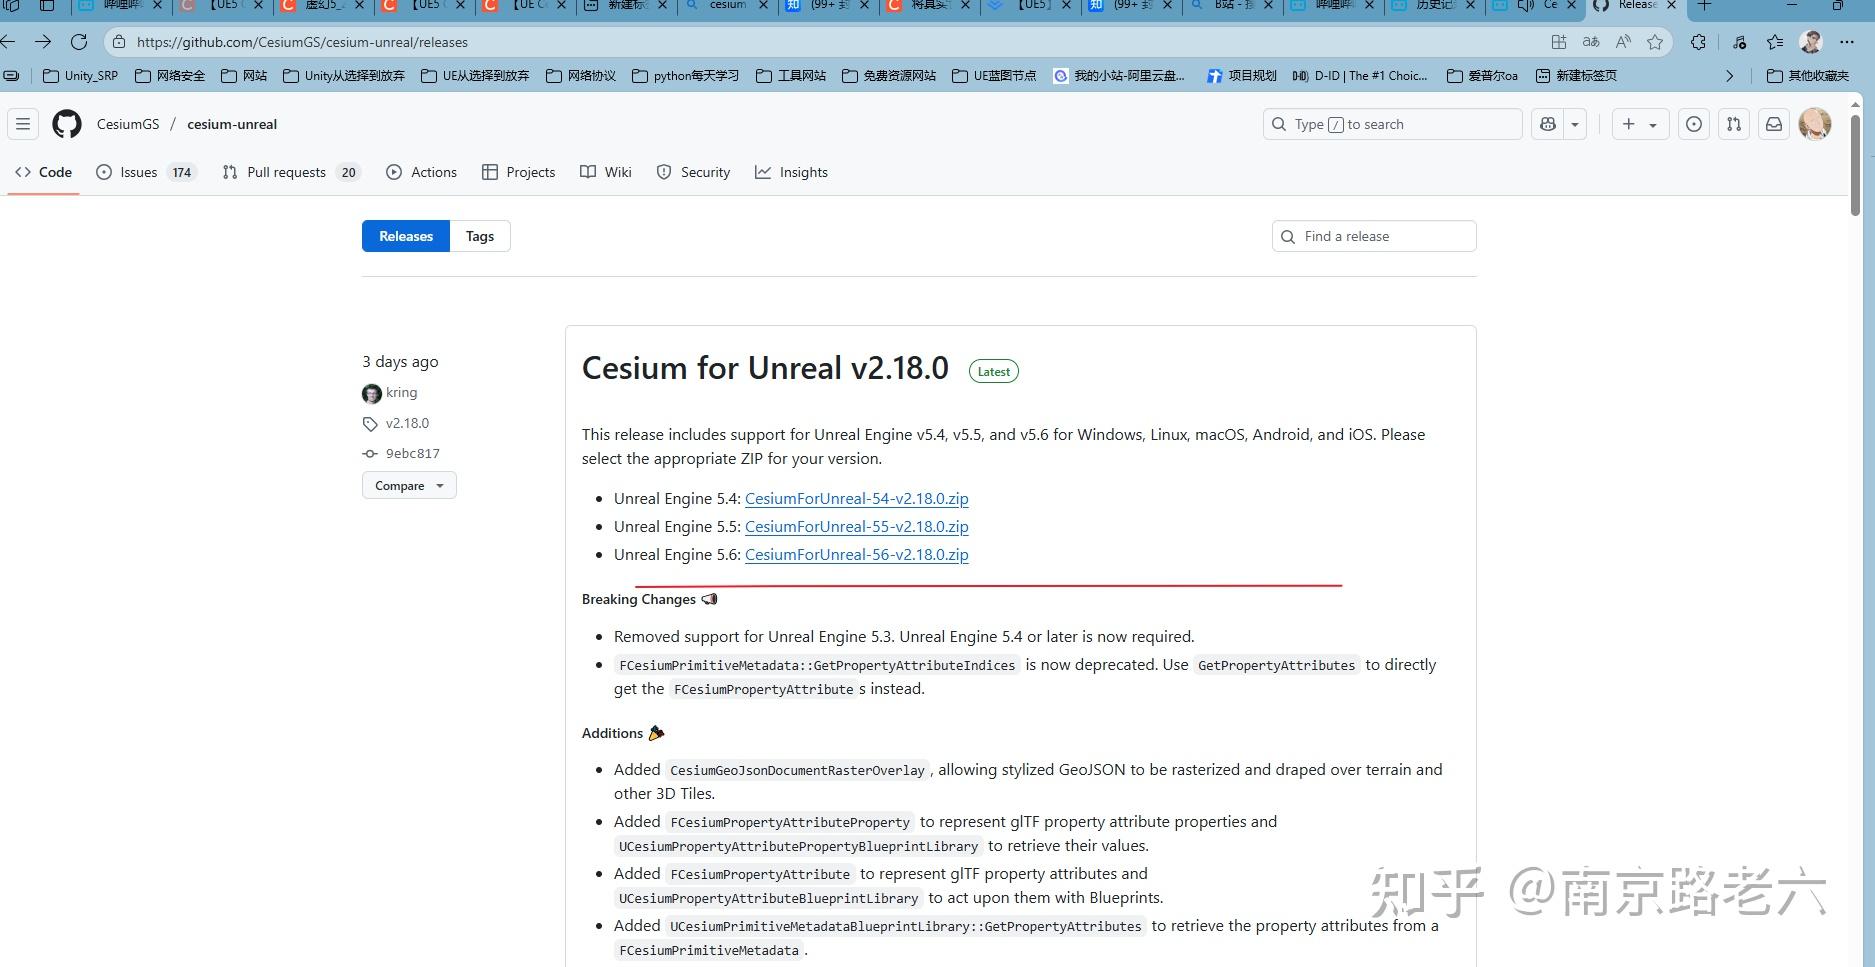Expand the Compare dropdown for v2.18.0

click(408, 485)
